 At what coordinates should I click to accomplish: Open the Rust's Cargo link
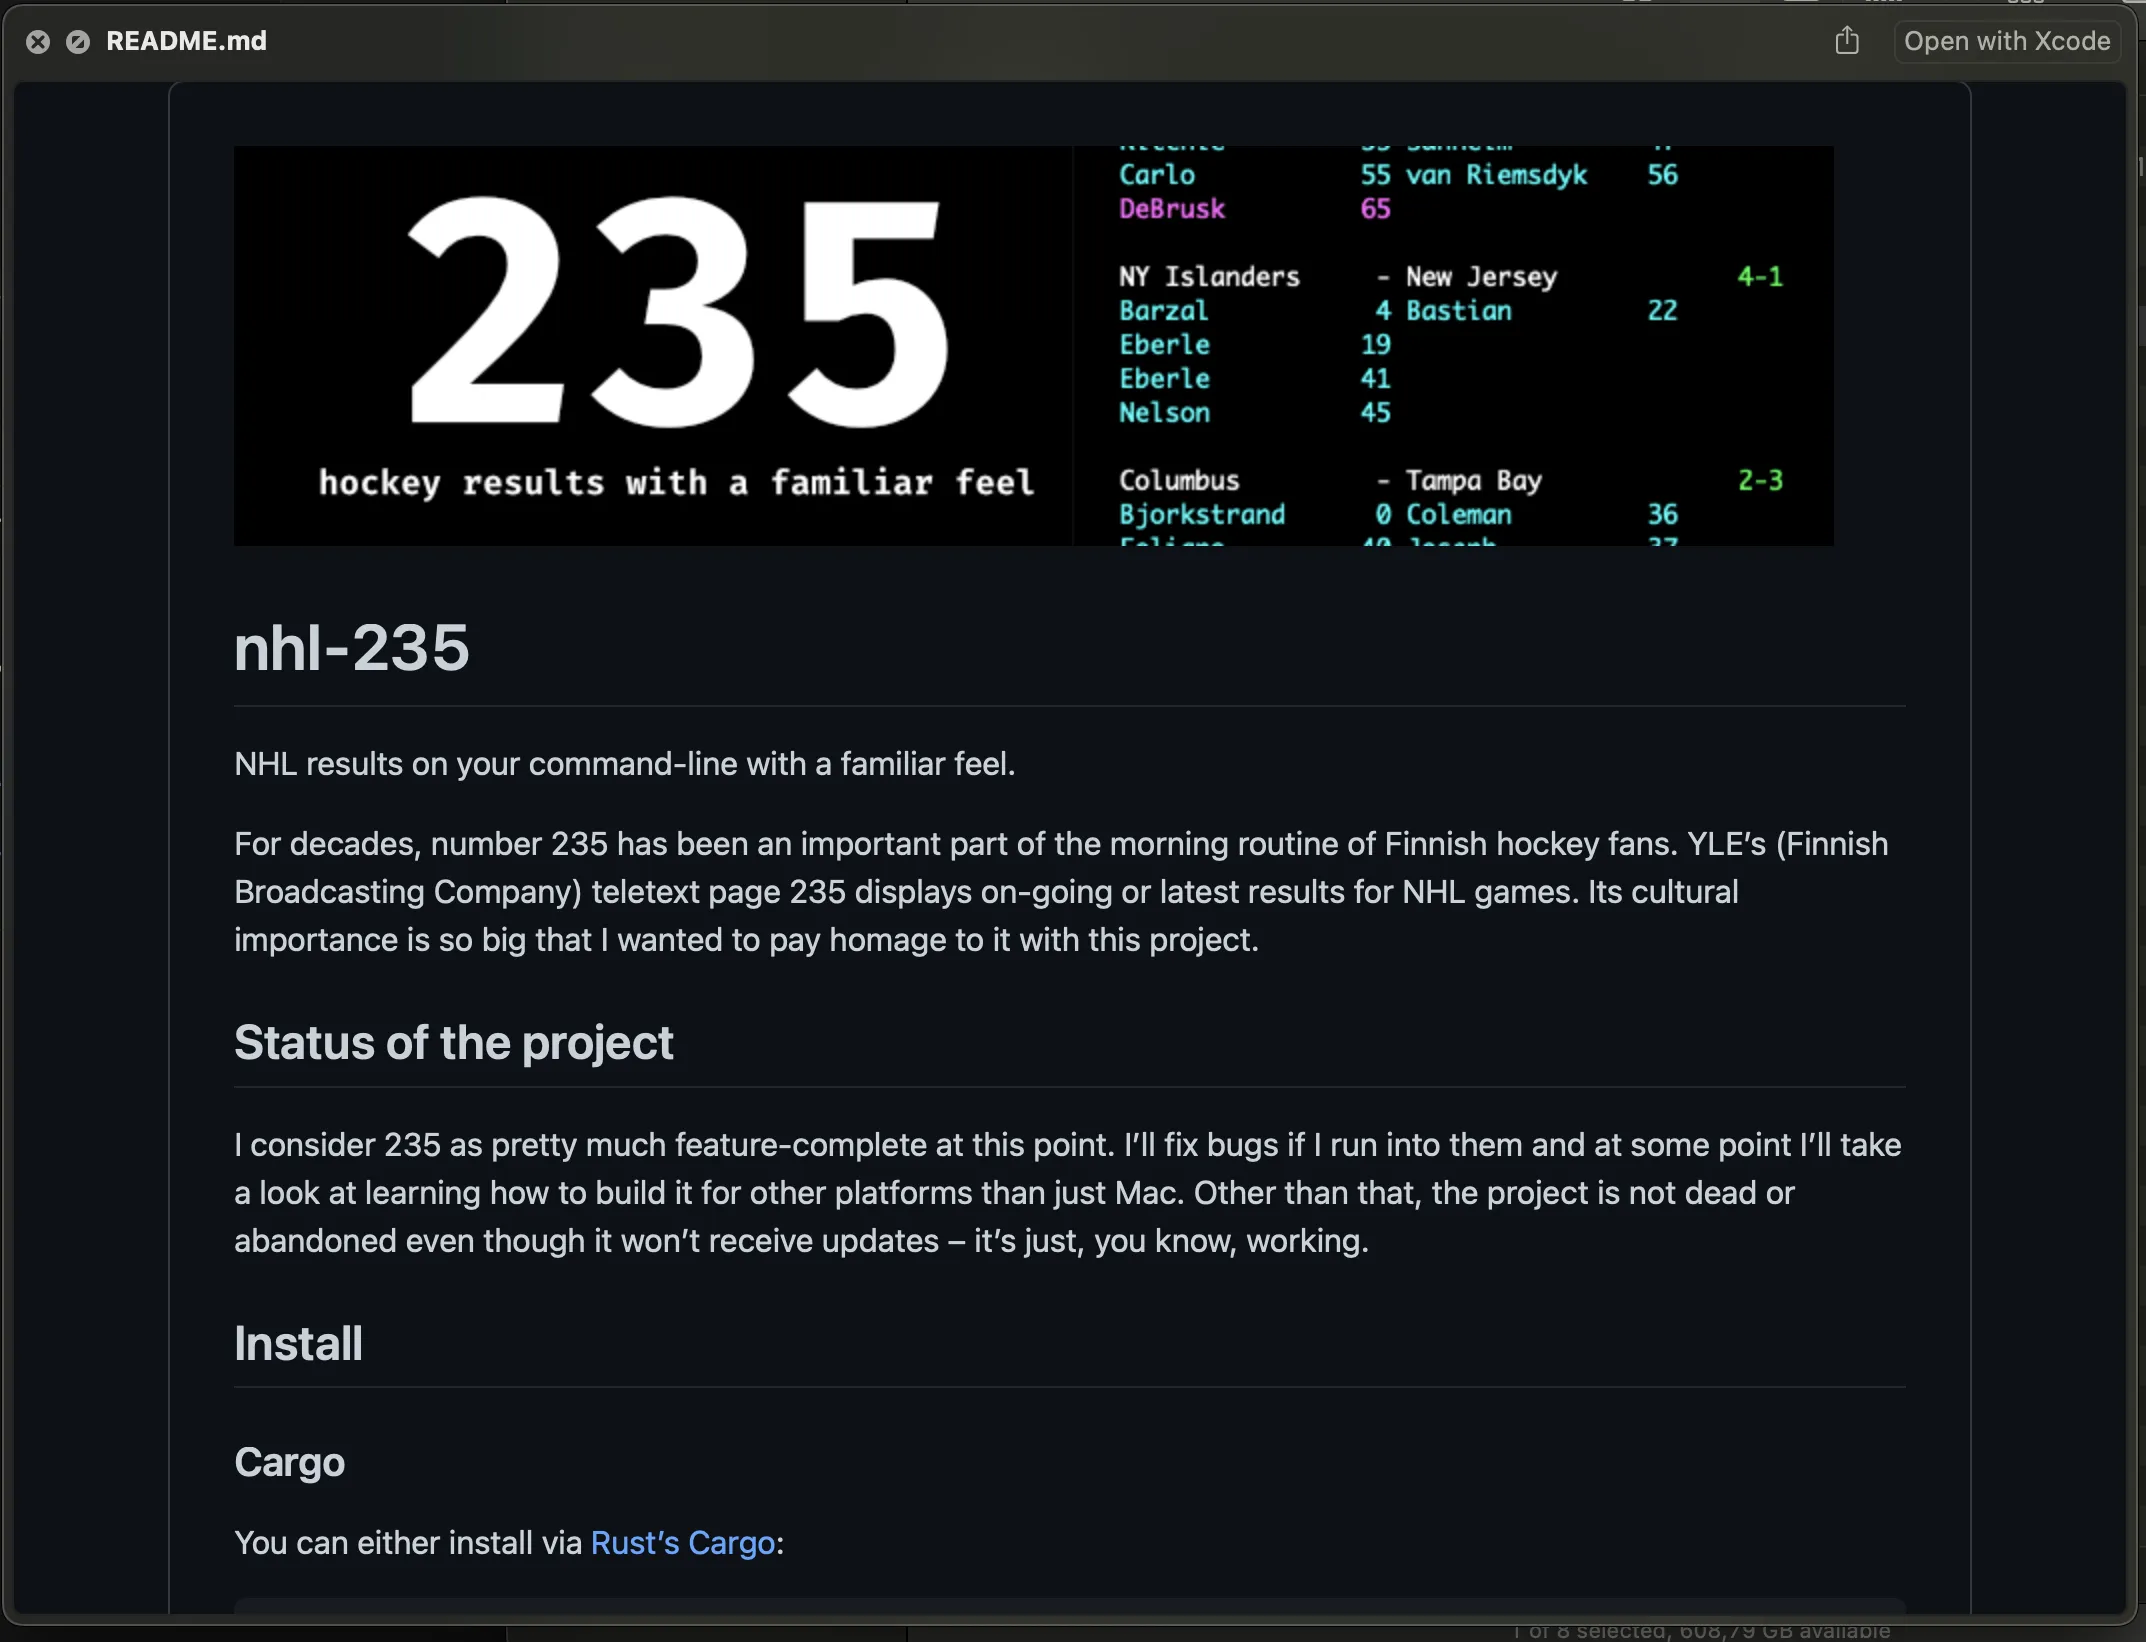(683, 1543)
